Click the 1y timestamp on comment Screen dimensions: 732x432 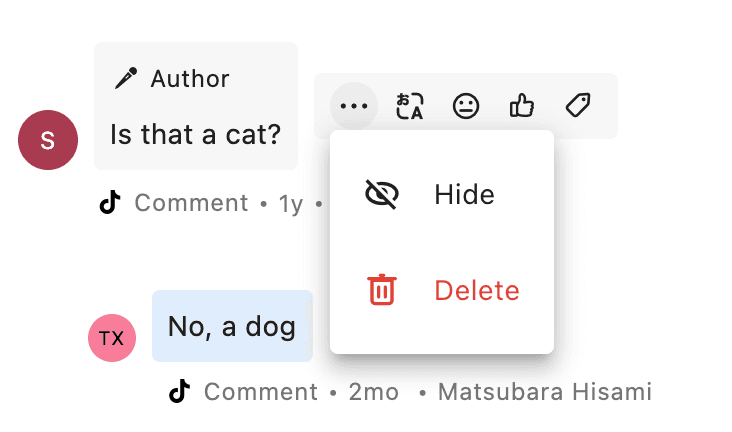[290, 203]
